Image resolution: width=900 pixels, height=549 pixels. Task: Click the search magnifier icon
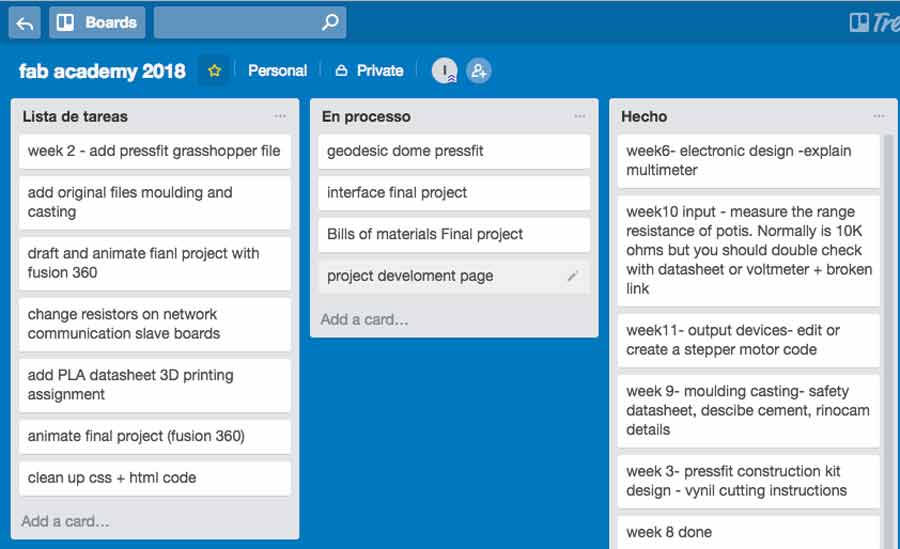point(330,22)
